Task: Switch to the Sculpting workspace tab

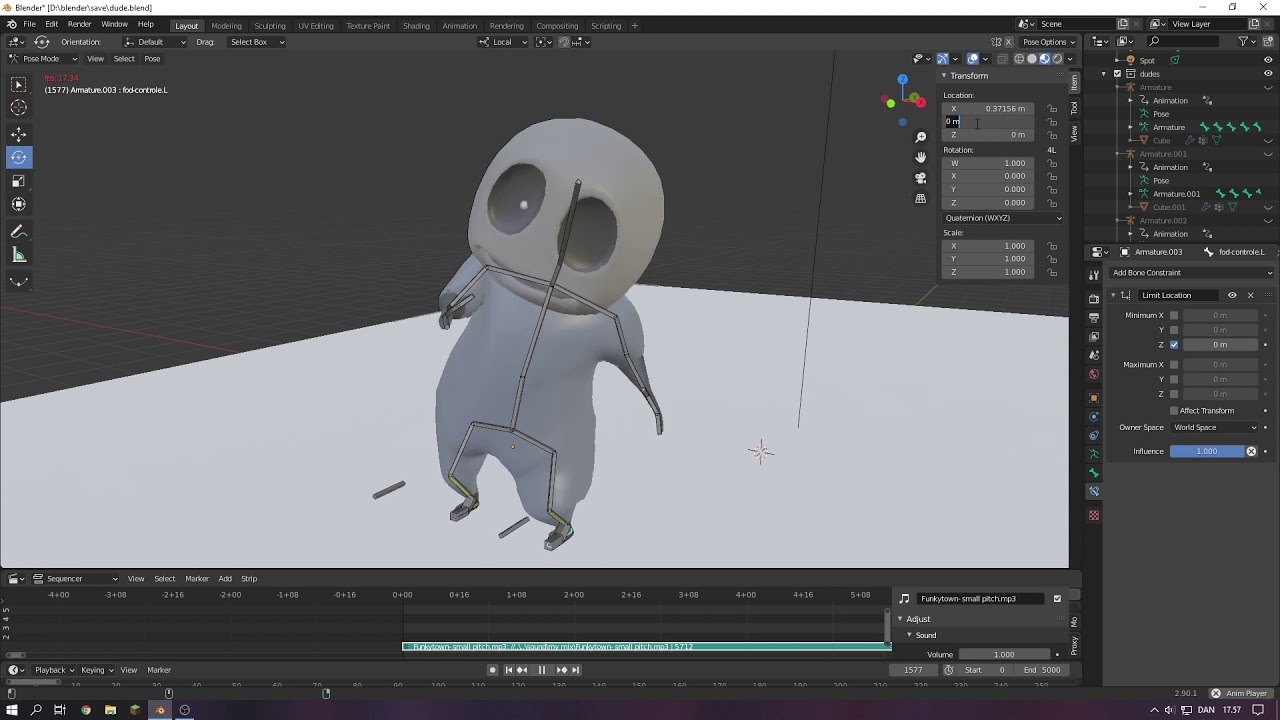Action: (270, 26)
